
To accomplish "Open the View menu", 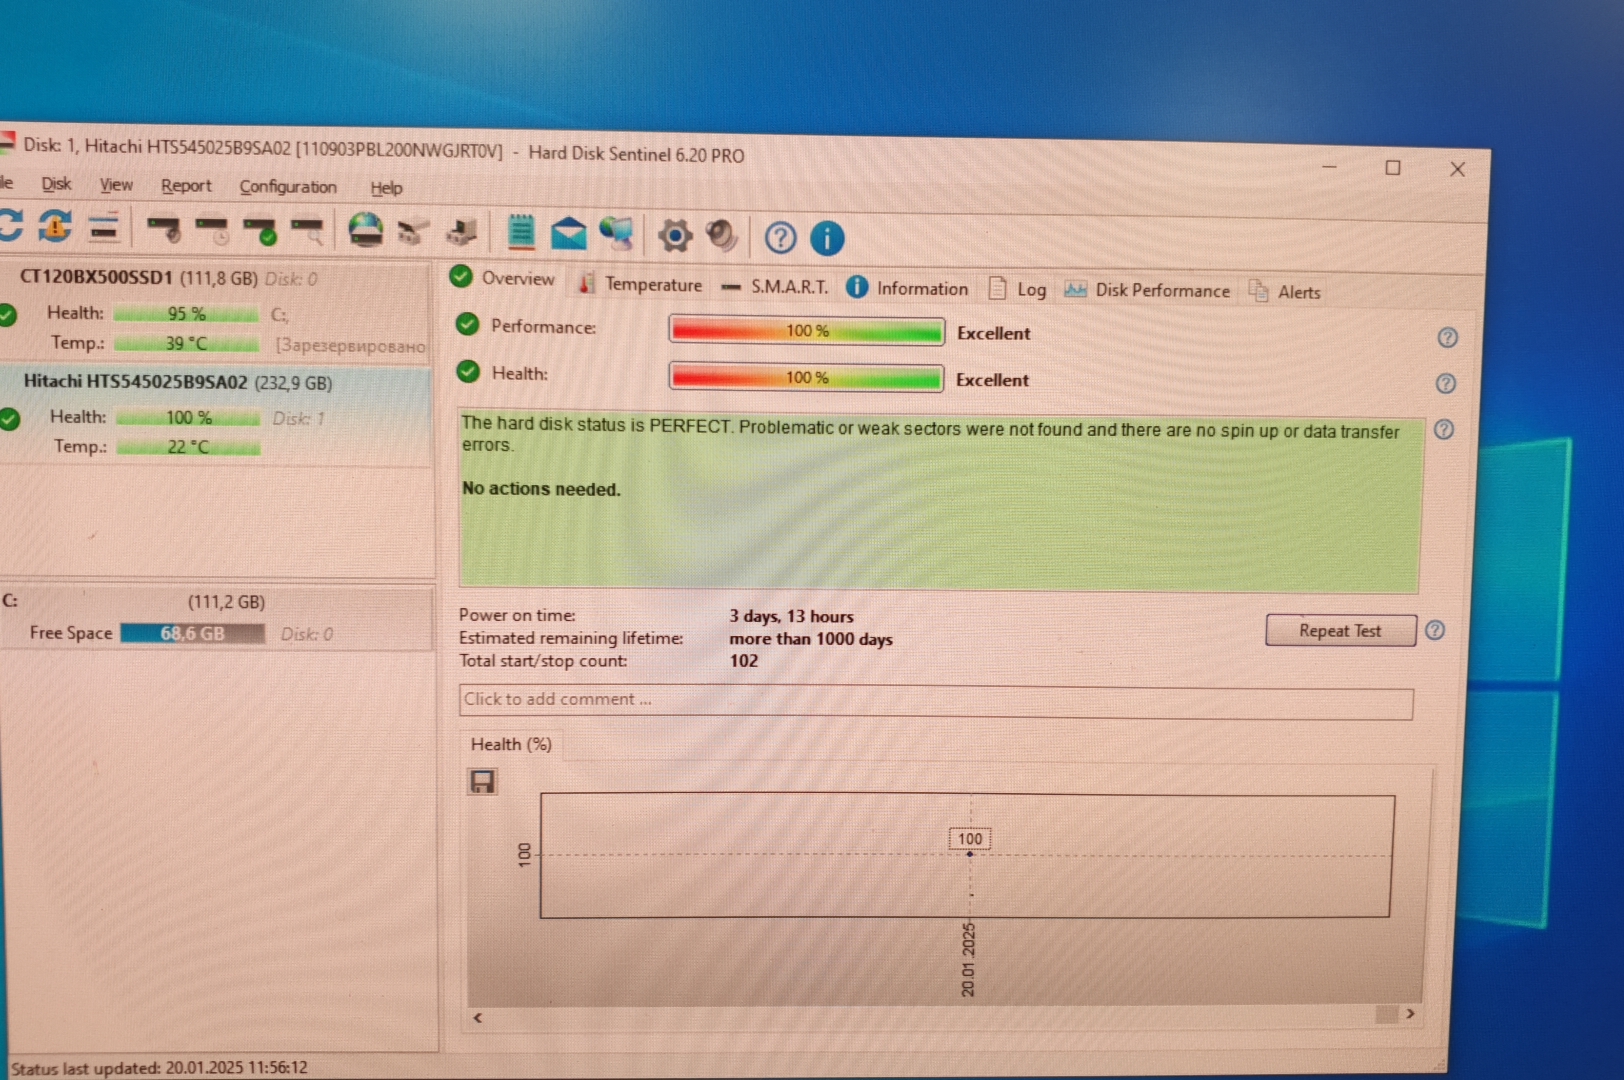I will click(x=116, y=185).
